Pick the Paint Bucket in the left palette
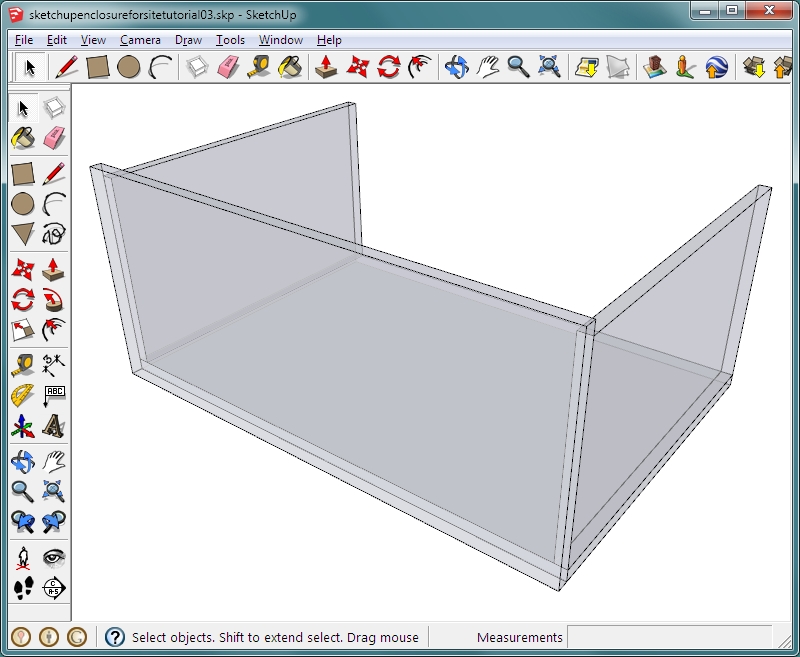 pyautogui.click(x=23, y=138)
